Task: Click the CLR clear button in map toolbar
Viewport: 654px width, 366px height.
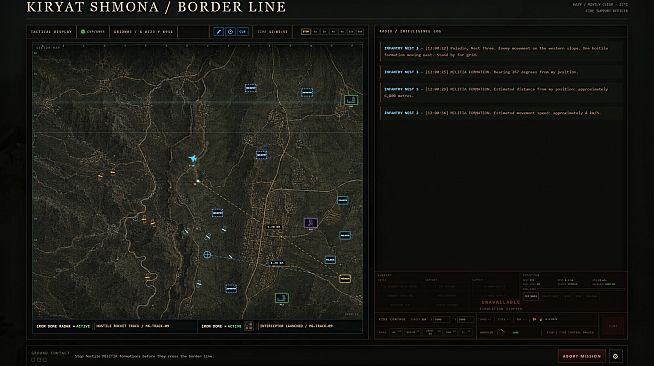Action: click(x=242, y=32)
